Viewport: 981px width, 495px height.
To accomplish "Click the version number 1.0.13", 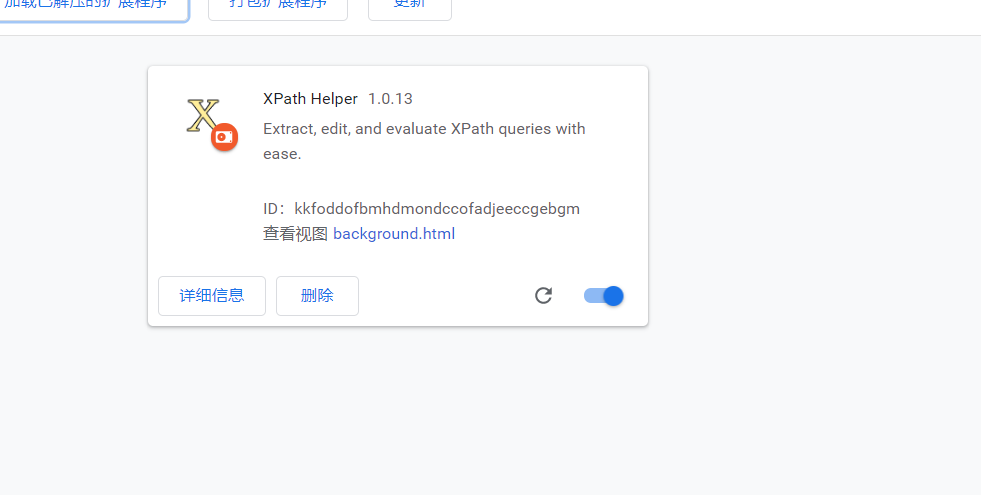I will tap(390, 99).
